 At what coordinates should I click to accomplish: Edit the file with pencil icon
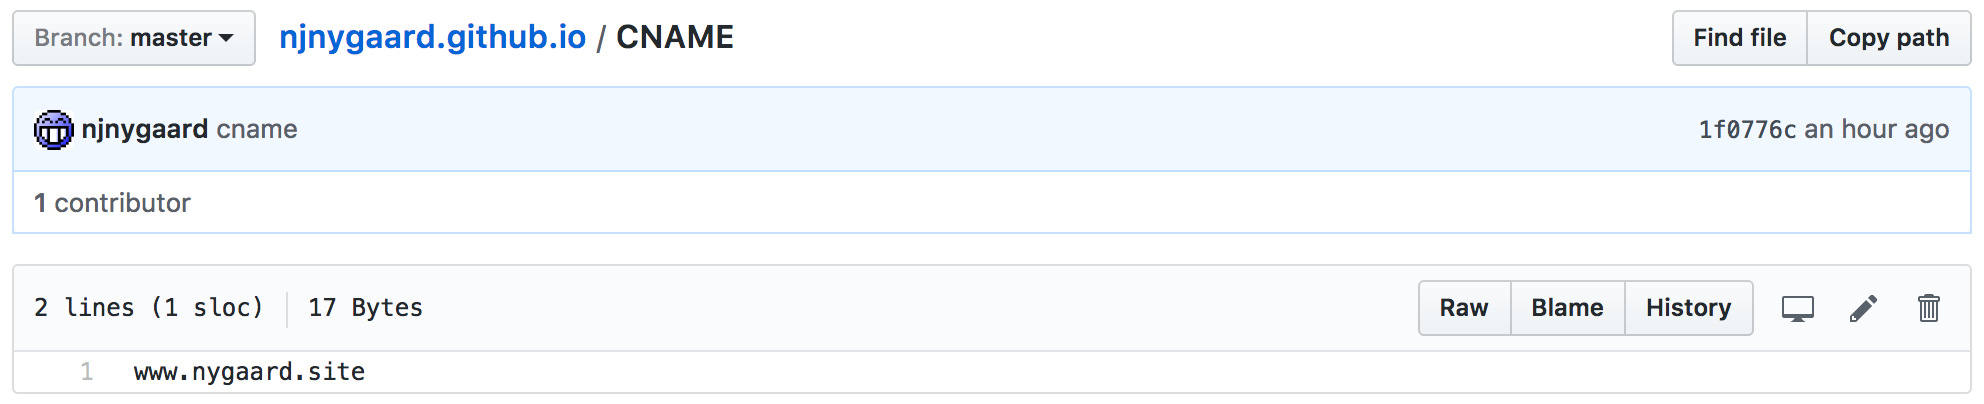[x=1863, y=308]
